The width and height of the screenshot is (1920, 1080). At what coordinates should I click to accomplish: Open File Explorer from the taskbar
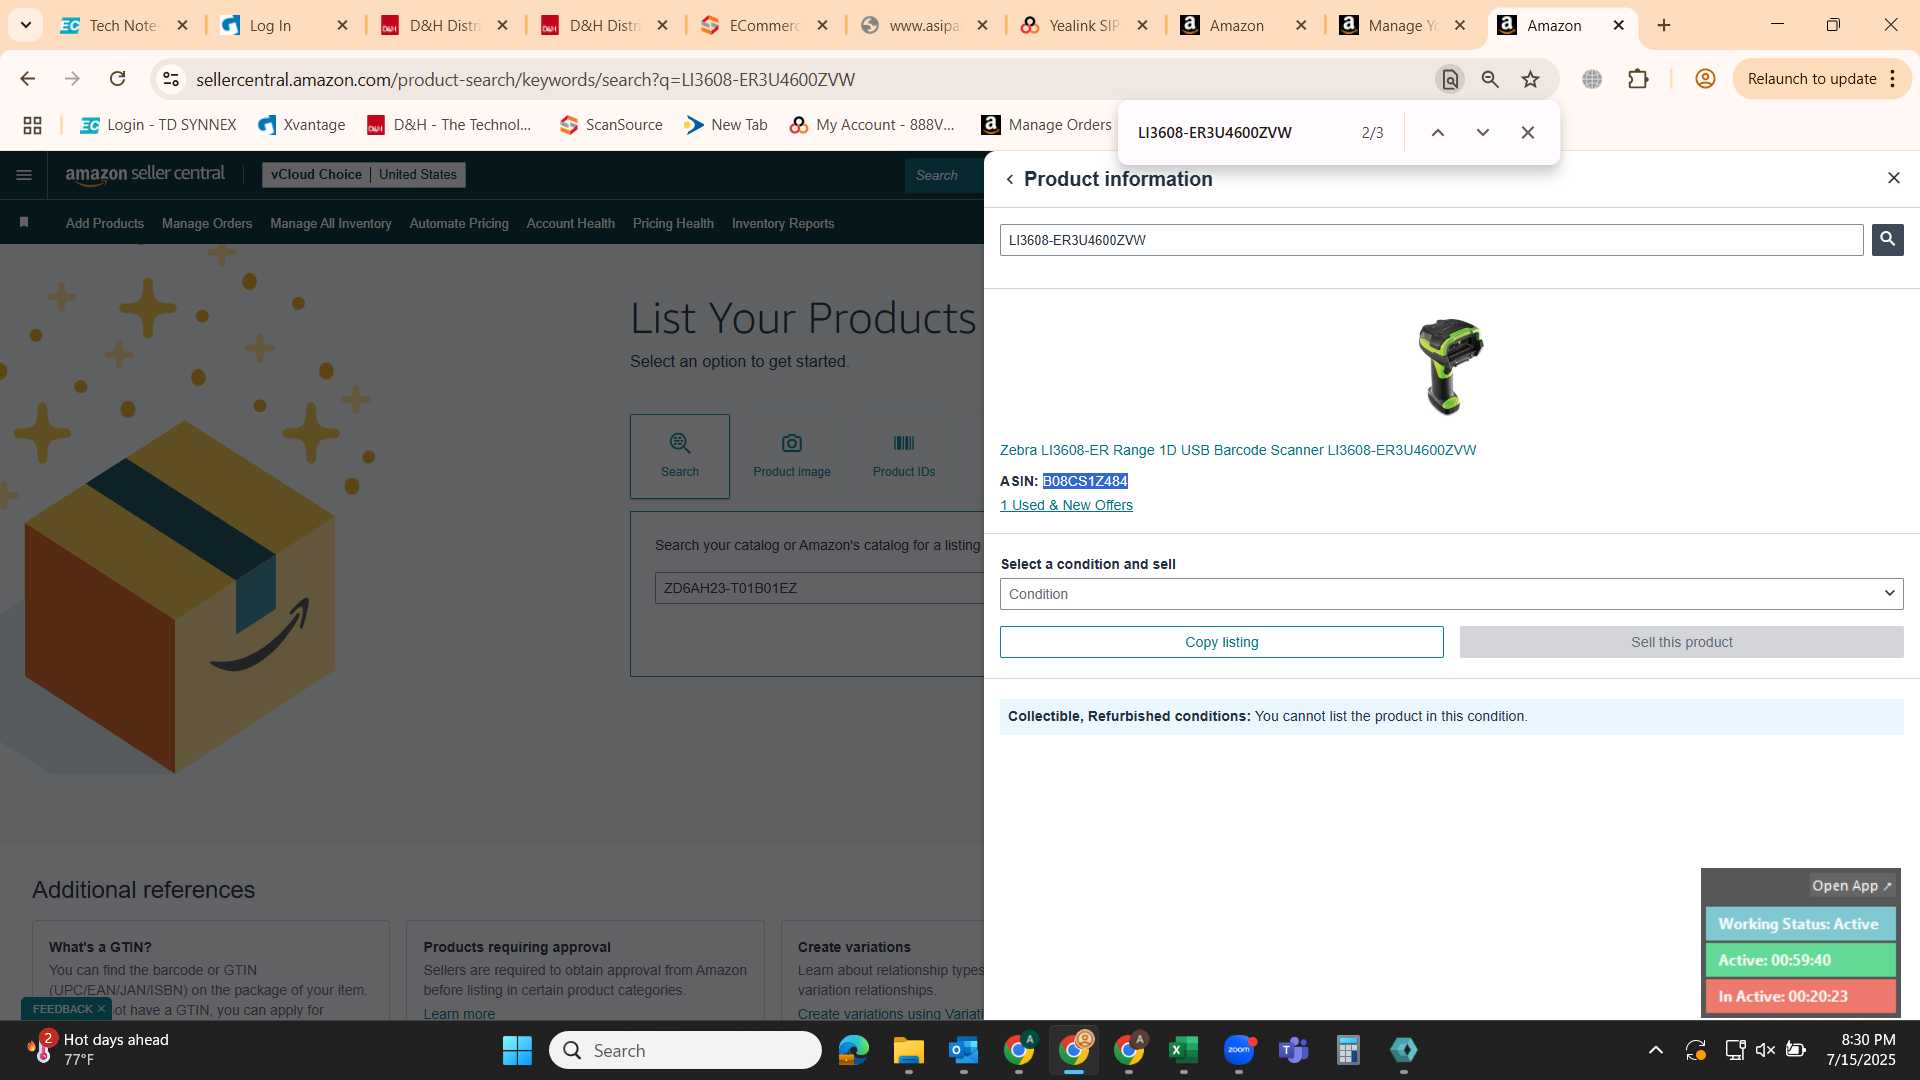pyautogui.click(x=908, y=1050)
